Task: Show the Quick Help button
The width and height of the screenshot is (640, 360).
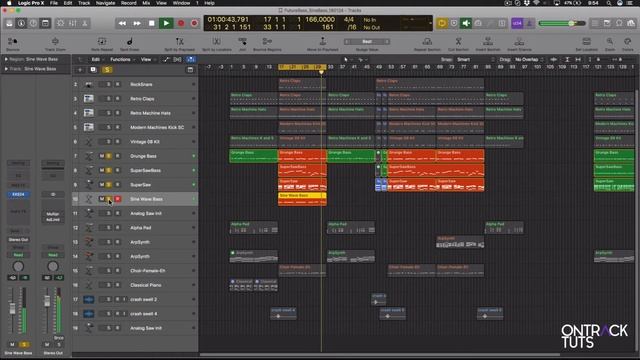Action: pyautogui.click(x=33, y=23)
